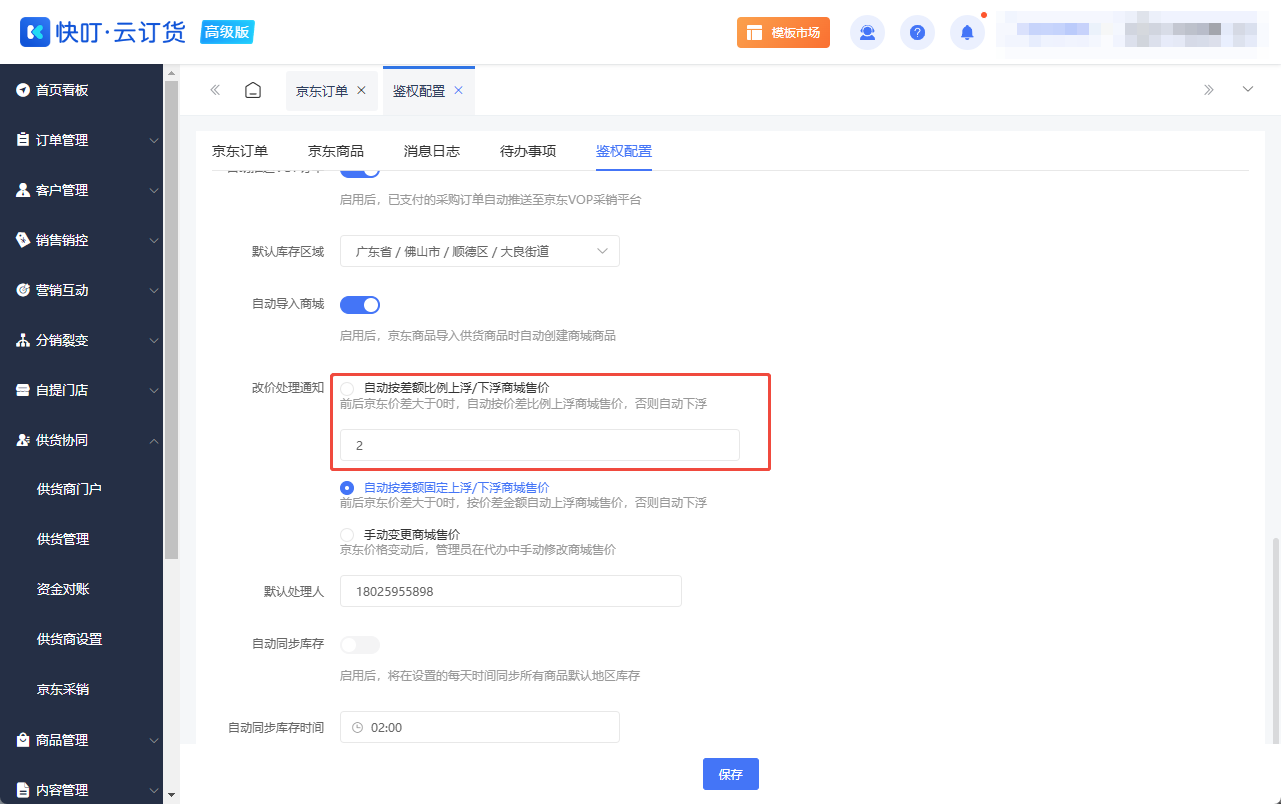This screenshot has height=804, width=1281.
Task: Open the customer service headset icon
Action: pyautogui.click(x=867, y=32)
